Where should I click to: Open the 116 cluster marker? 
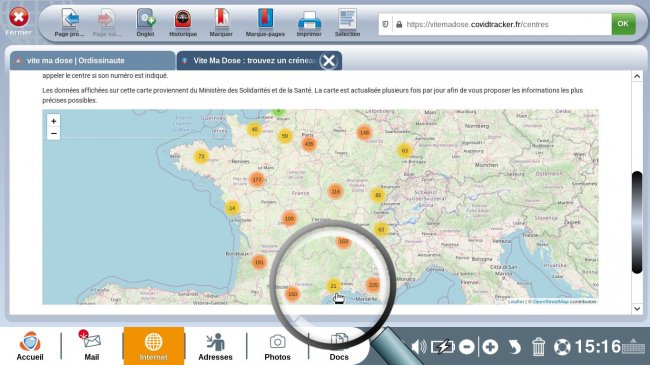tap(335, 192)
